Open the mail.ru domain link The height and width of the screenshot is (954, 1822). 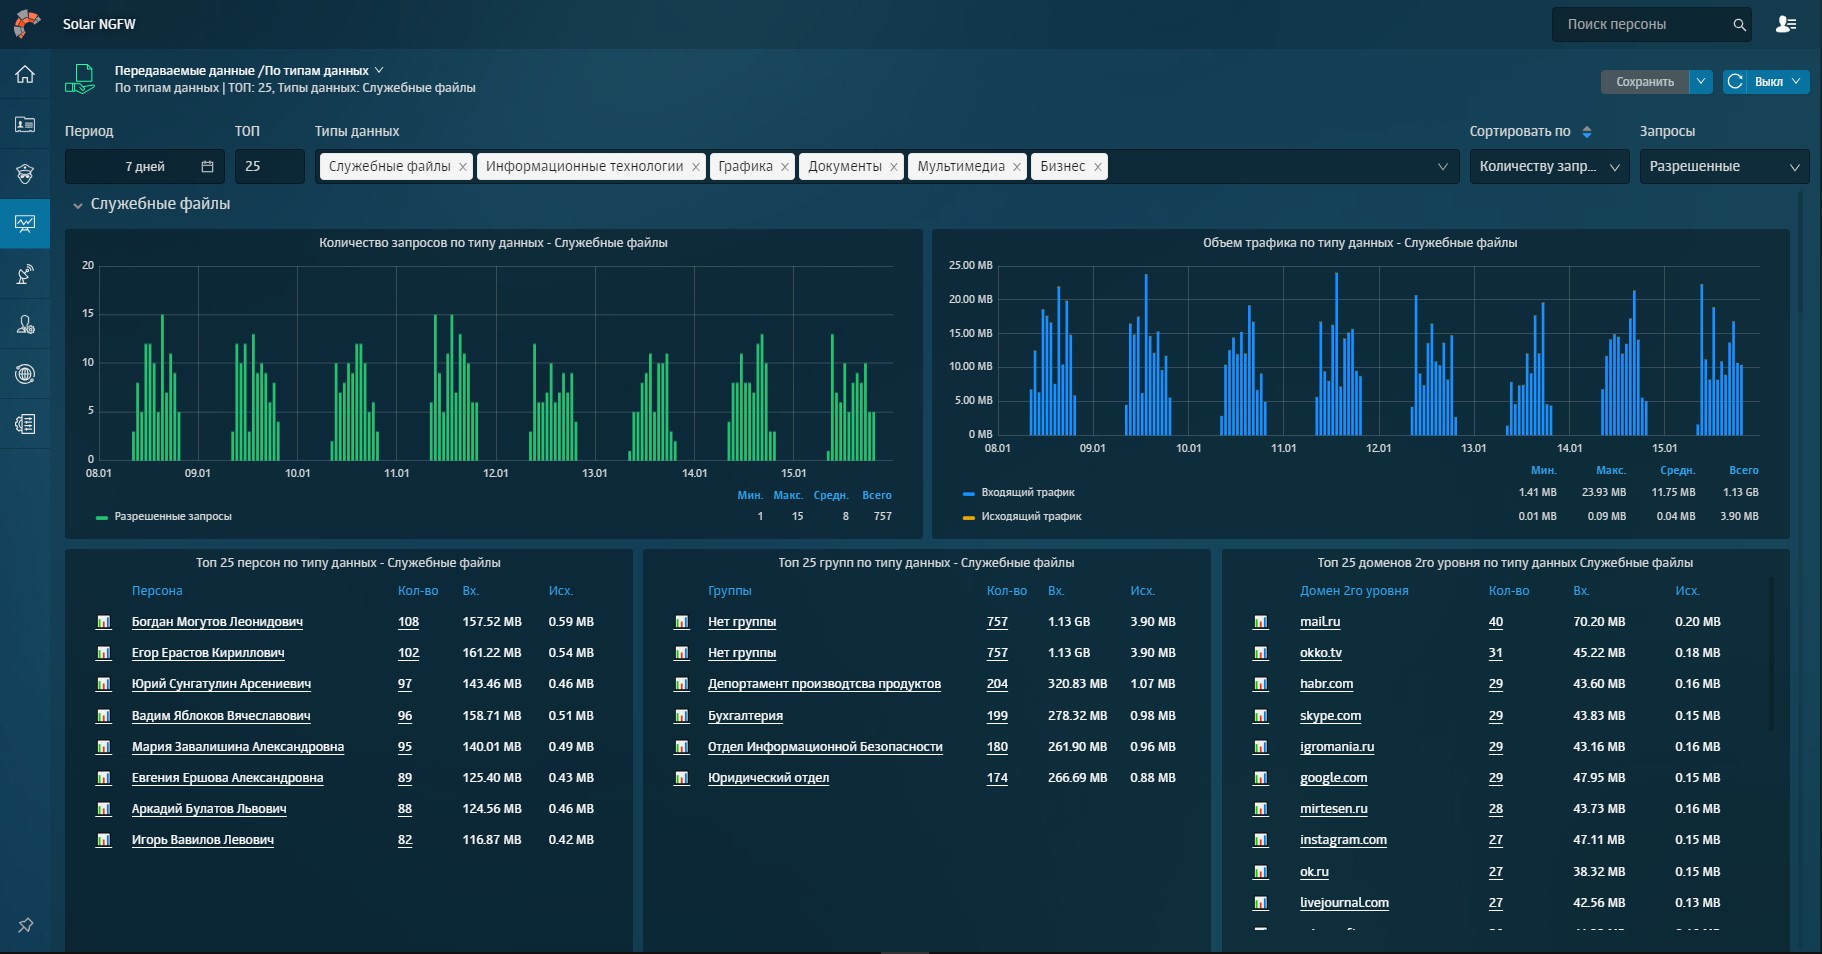pyautogui.click(x=1319, y=622)
